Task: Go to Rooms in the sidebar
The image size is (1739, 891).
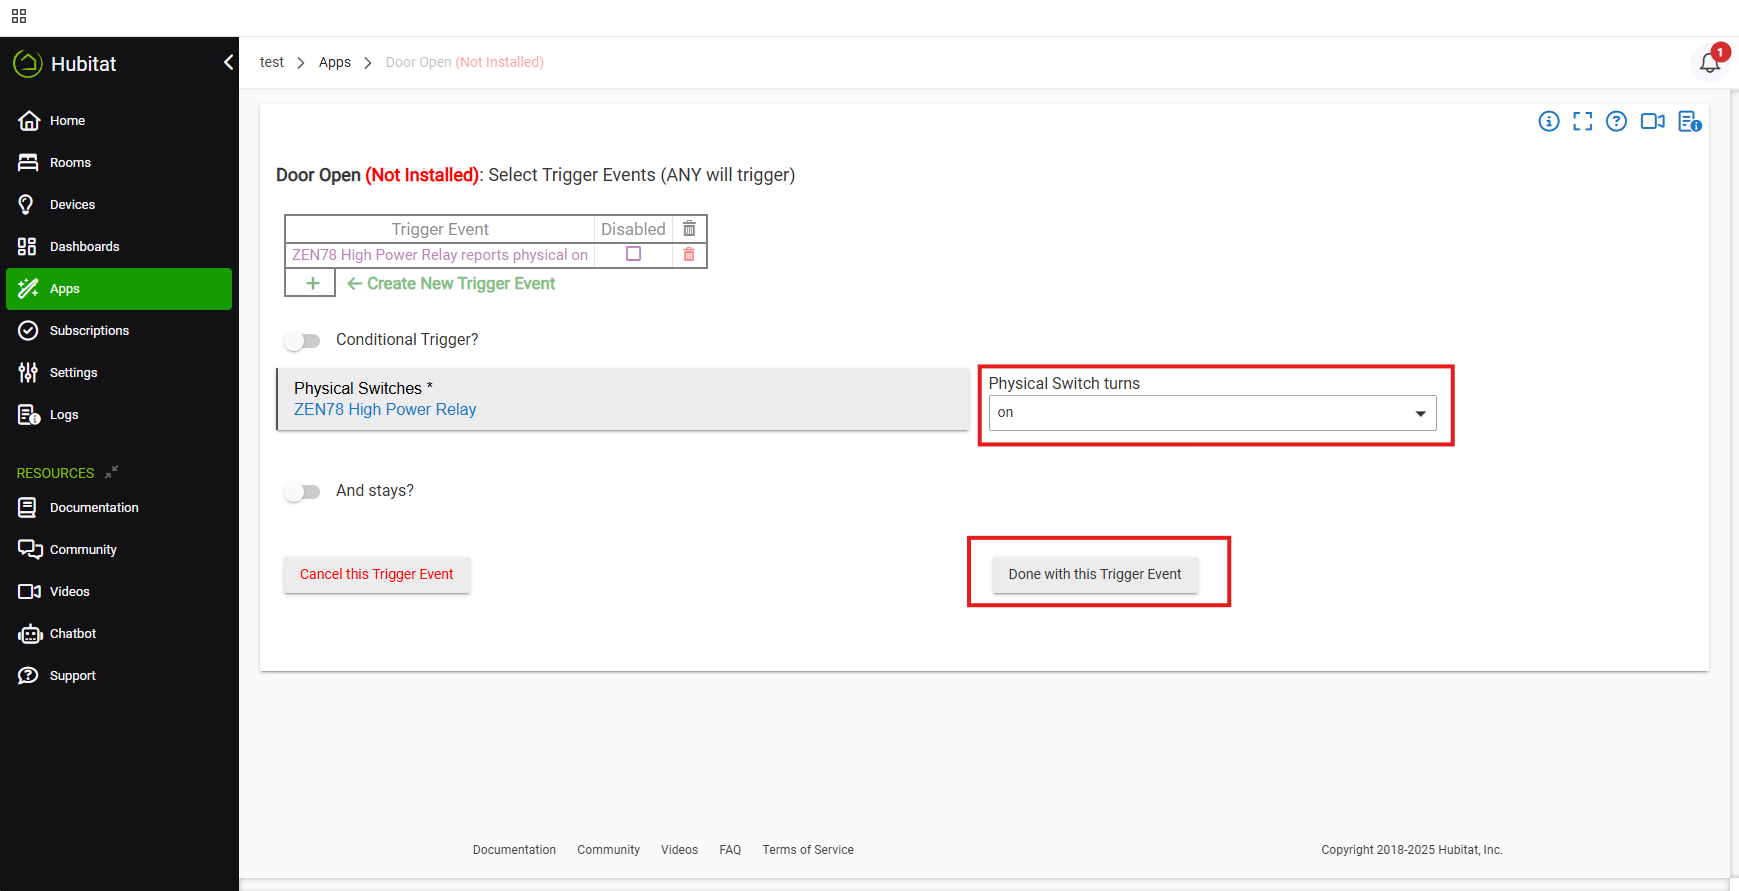Action: [119, 163]
